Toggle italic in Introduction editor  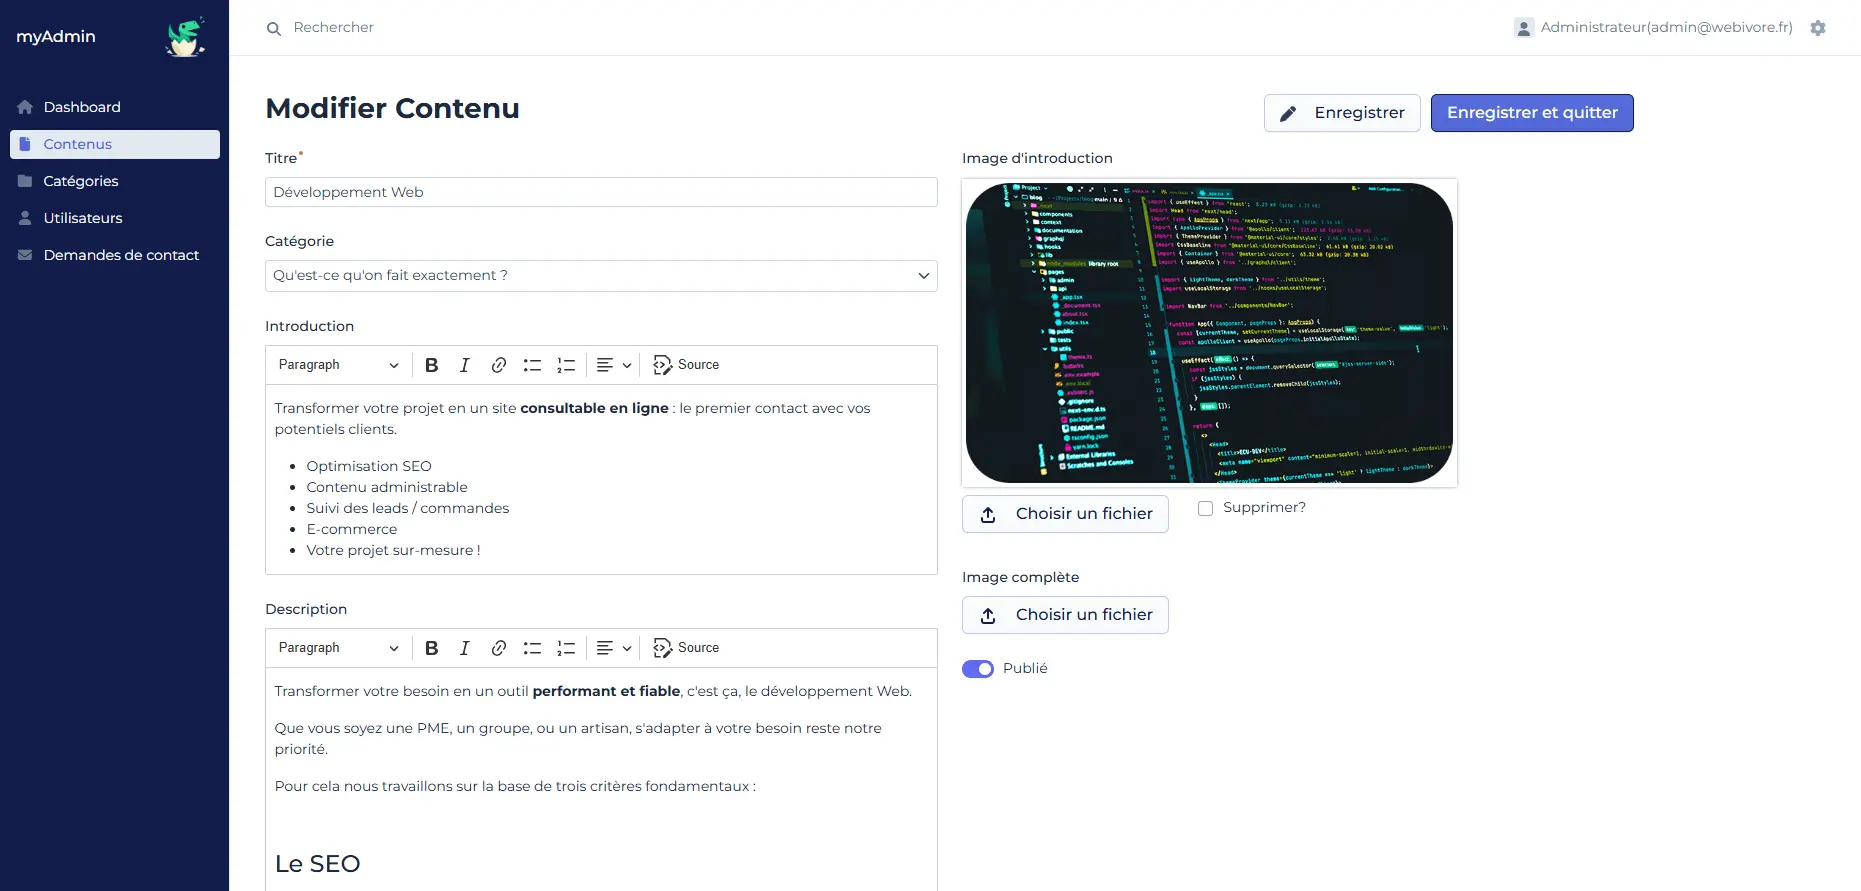[465, 365]
